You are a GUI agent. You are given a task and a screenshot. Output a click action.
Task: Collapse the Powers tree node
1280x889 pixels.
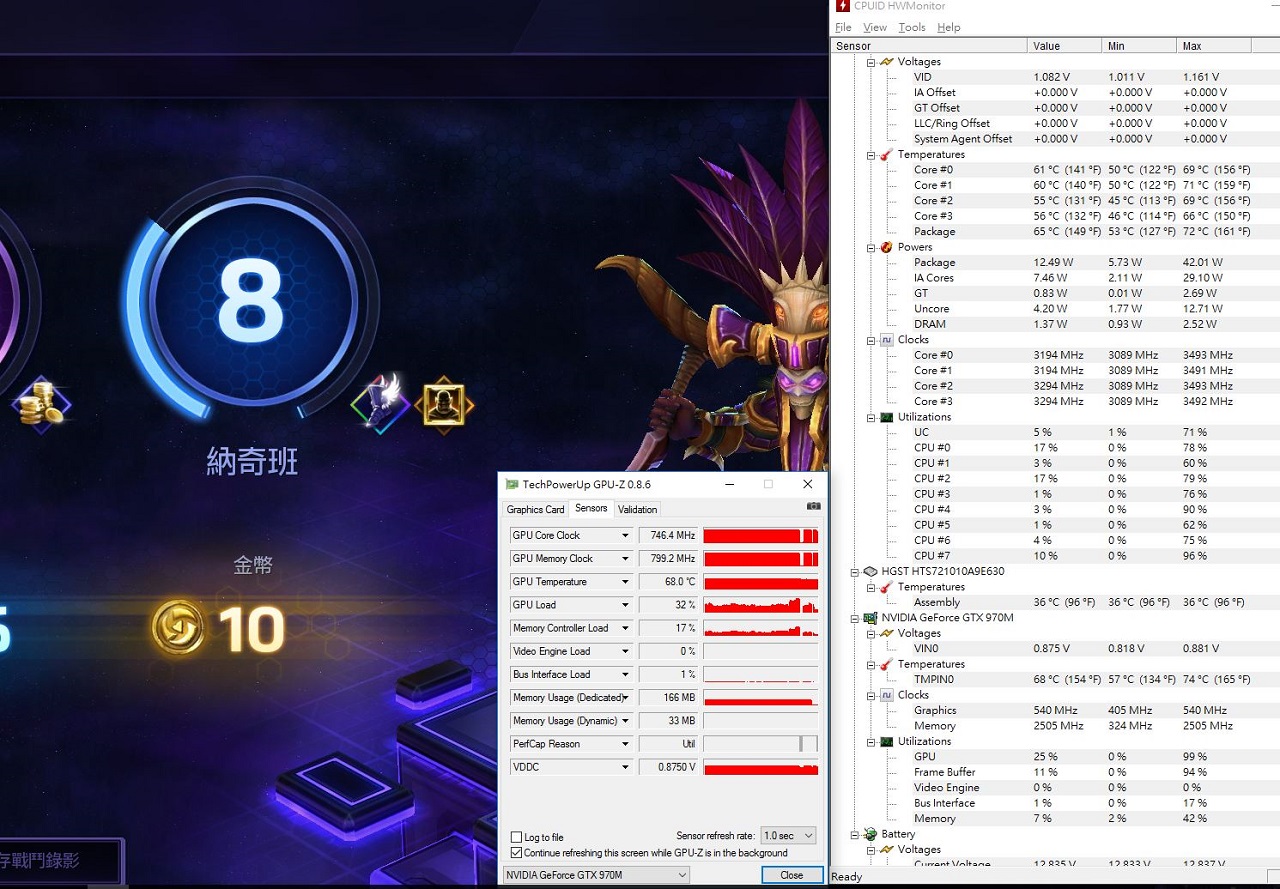tap(871, 247)
